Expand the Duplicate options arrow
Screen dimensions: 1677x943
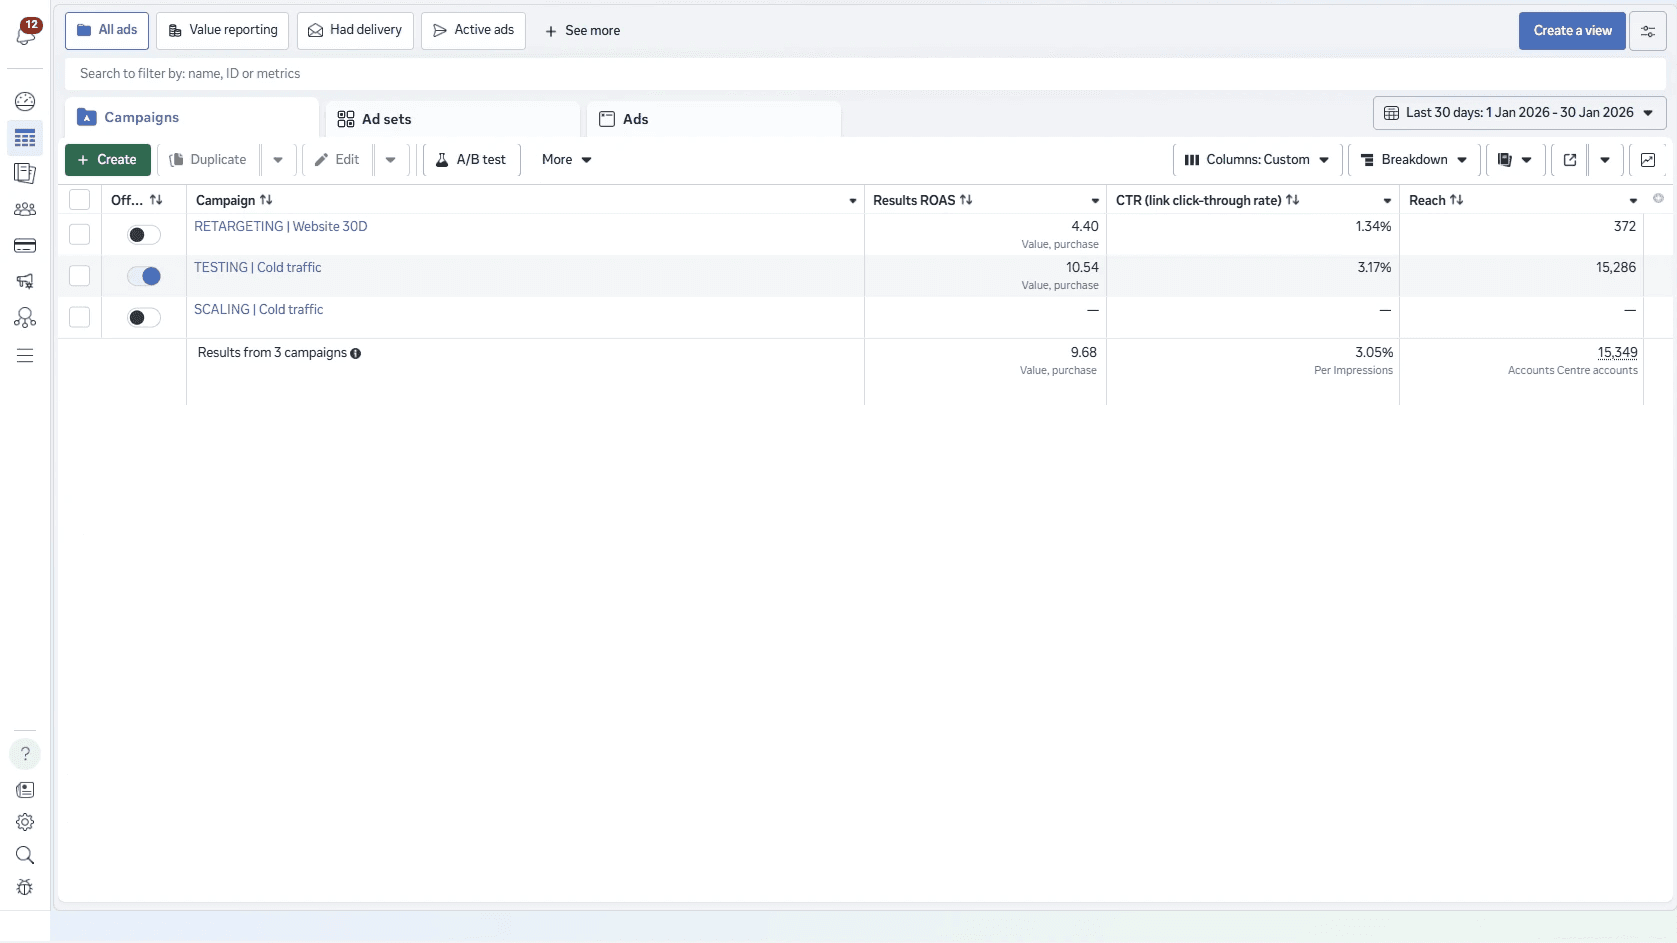coord(278,160)
